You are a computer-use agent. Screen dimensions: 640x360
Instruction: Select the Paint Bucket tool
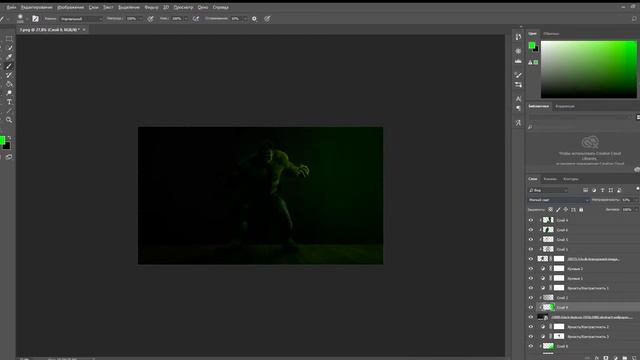pos(9,84)
